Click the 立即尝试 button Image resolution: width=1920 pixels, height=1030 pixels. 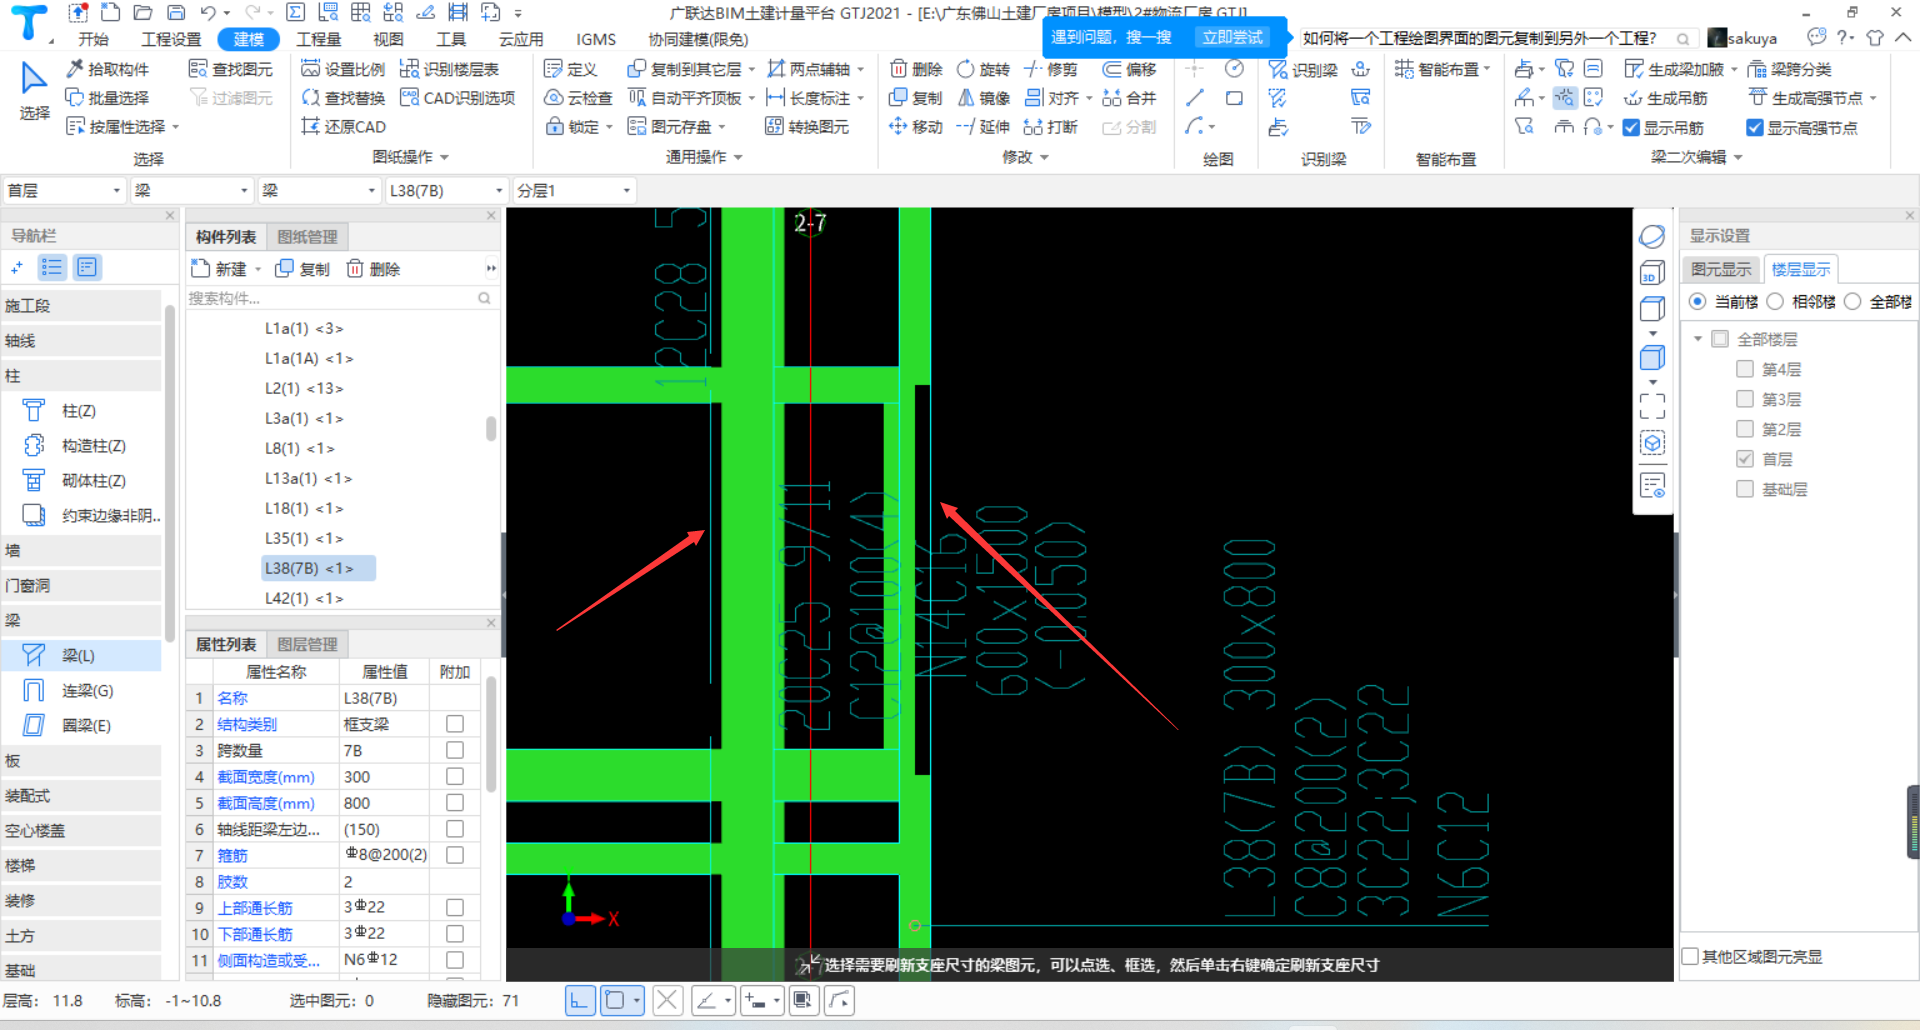point(1232,37)
